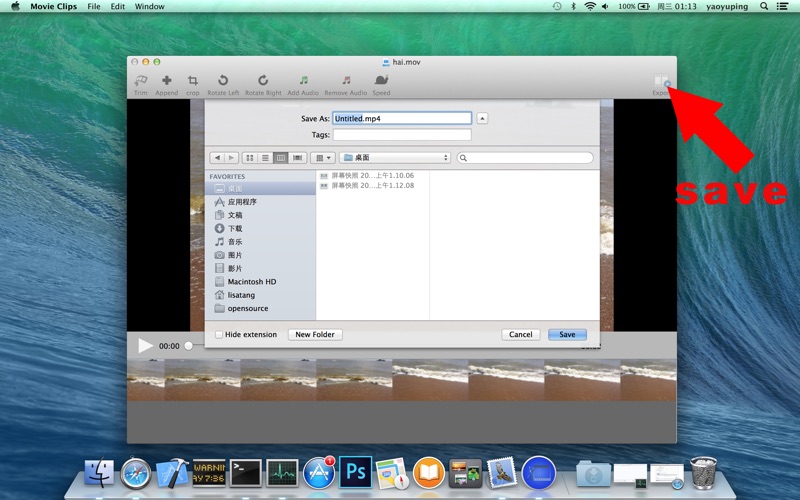Click the Wi-Fi menu bar icon
The height and width of the screenshot is (500, 800).
590,6
